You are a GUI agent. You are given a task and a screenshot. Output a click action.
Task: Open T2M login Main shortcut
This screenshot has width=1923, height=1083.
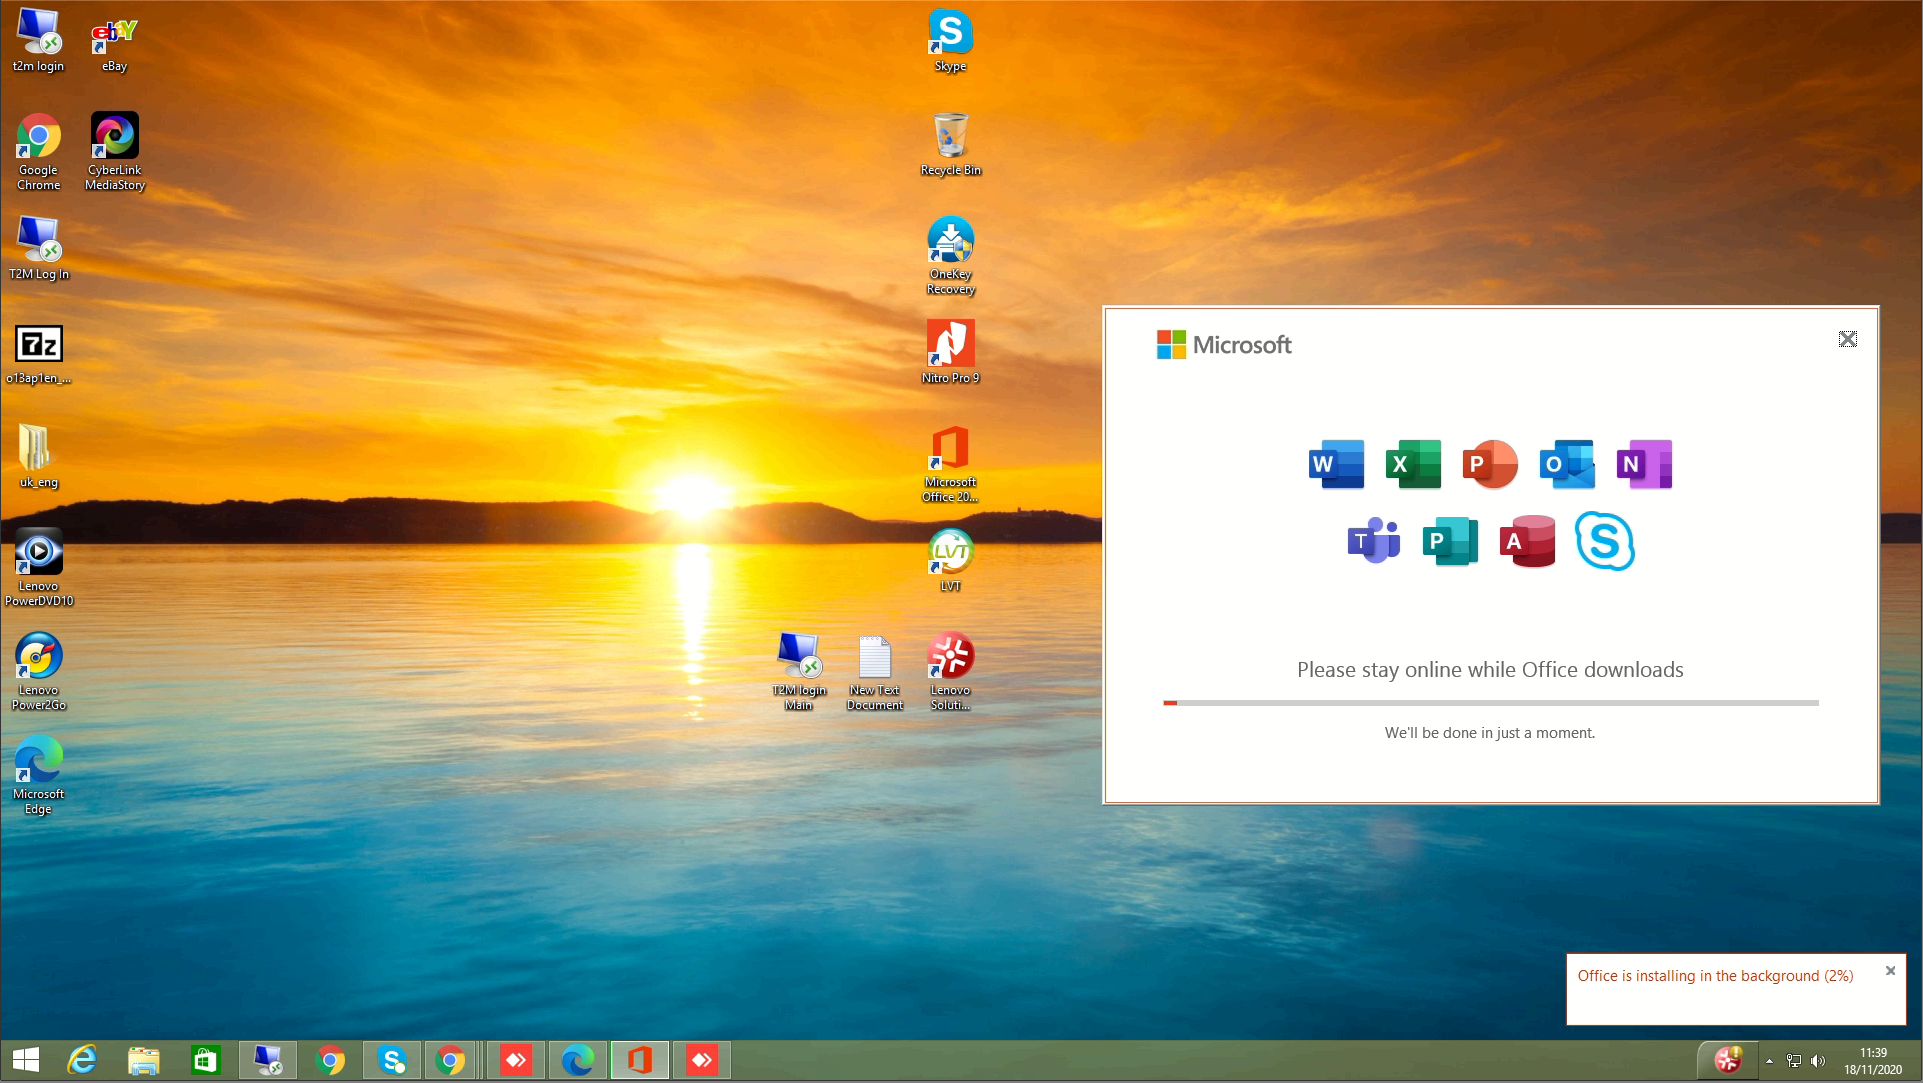[798, 670]
